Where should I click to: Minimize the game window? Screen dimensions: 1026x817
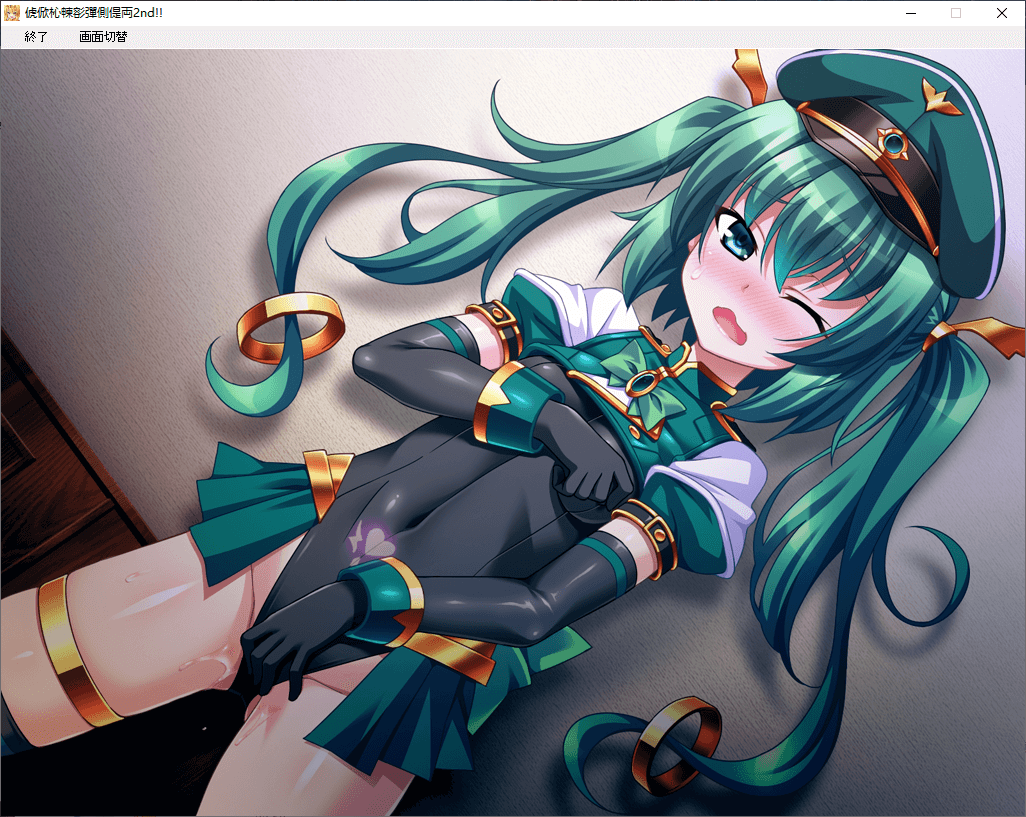910,13
